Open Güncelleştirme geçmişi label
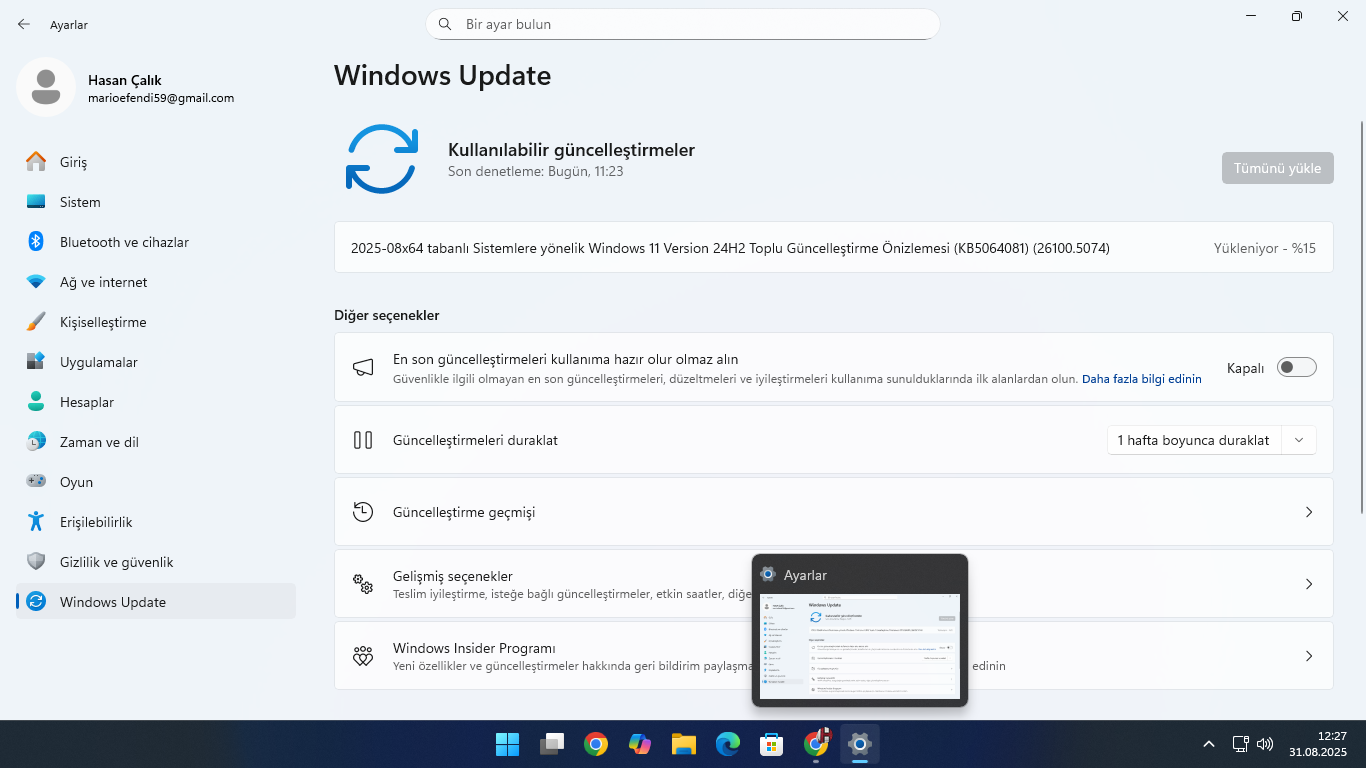The height and width of the screenshot is (768, 1366). (464, 512)
